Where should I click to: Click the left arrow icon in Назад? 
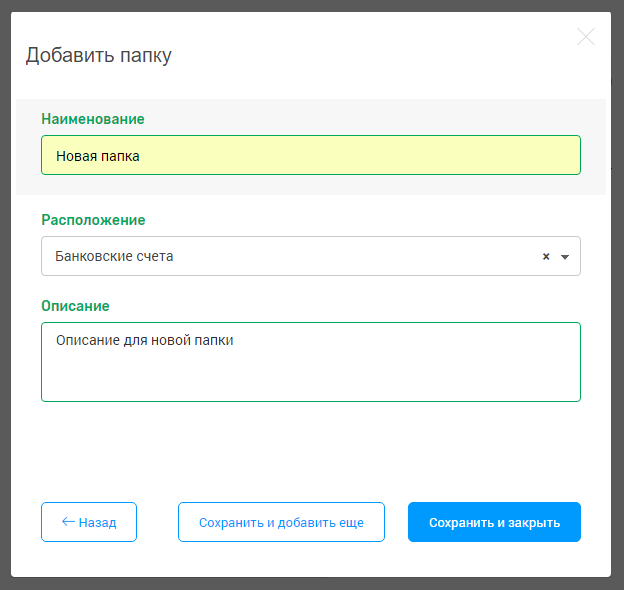click(68, 522)
